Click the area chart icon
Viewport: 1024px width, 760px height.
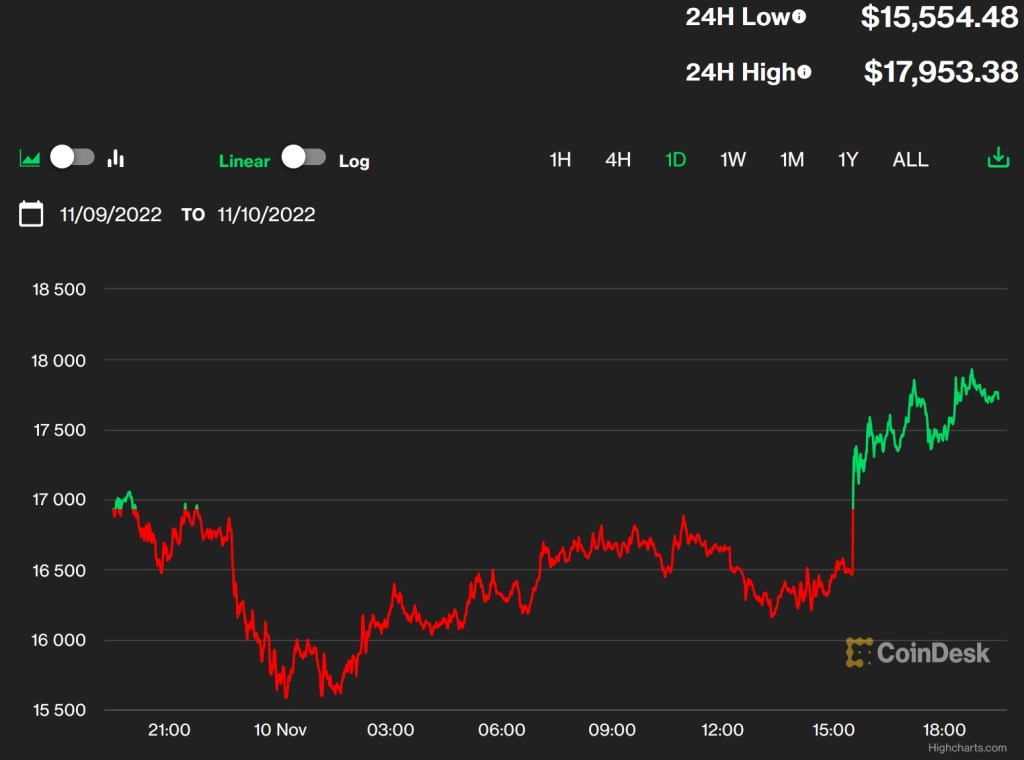pos(30,158)
